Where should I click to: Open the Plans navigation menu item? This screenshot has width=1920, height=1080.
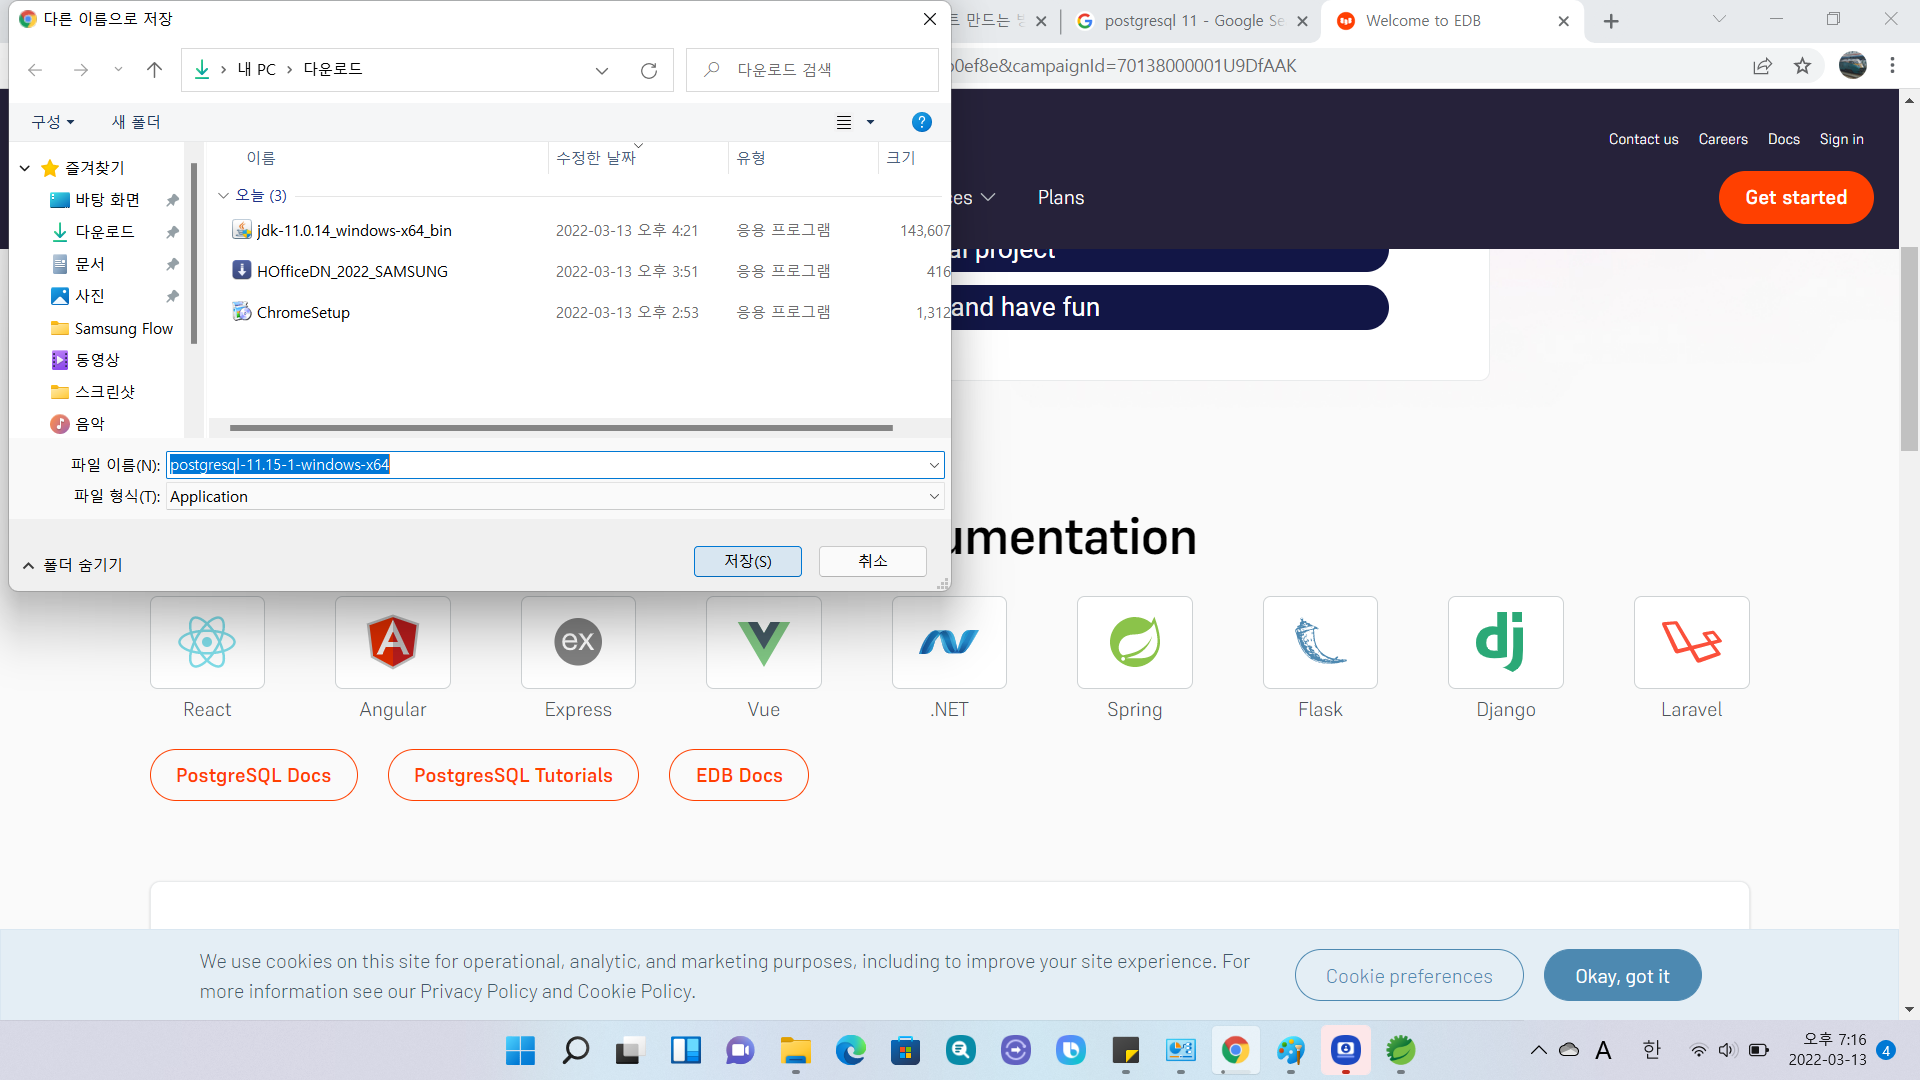pyautogui.click(x=1060, y=198)
